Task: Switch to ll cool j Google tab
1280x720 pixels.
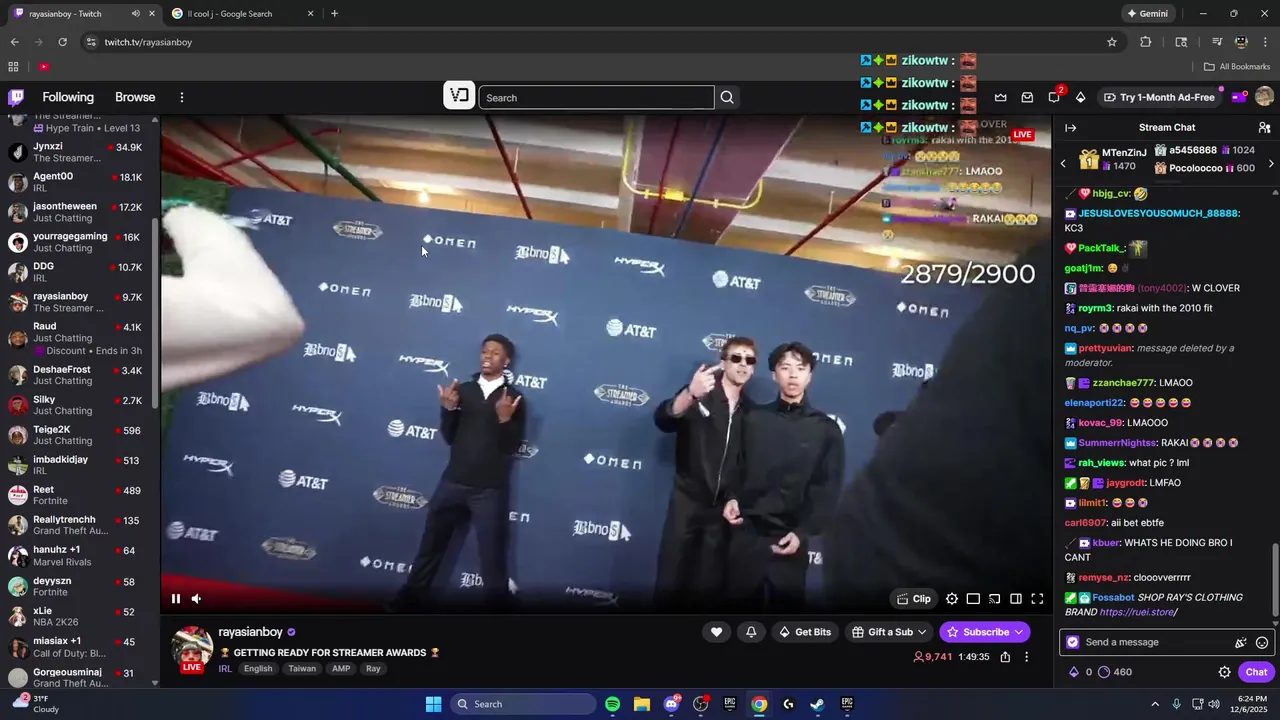Action: (x=241, y=14)
